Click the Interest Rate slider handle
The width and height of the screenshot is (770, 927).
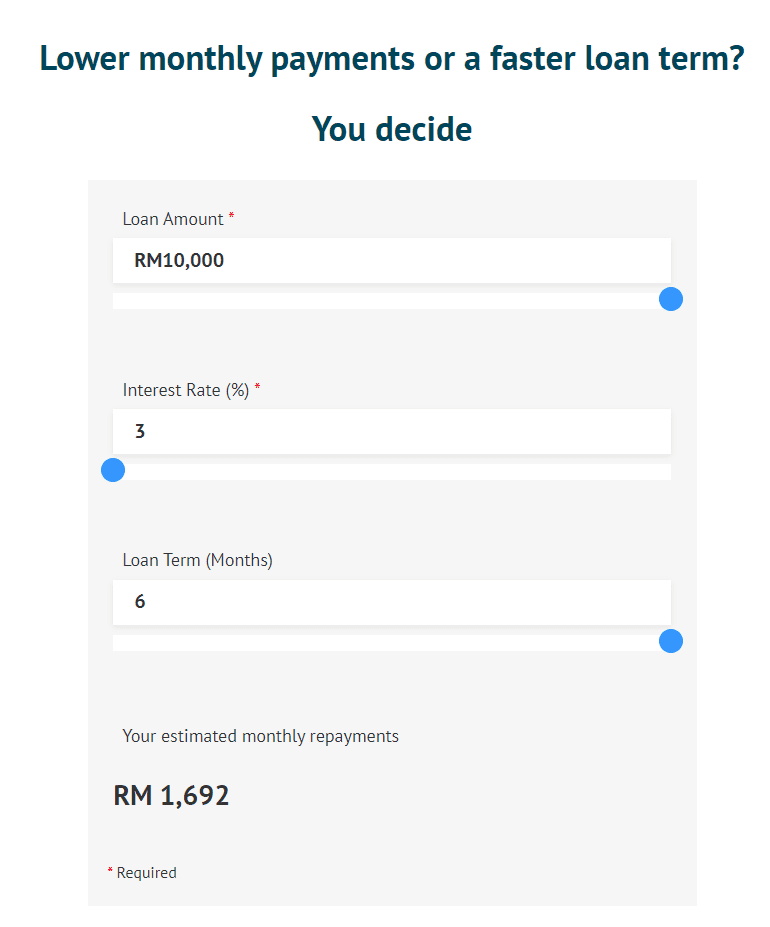click(x=113, y=470)
